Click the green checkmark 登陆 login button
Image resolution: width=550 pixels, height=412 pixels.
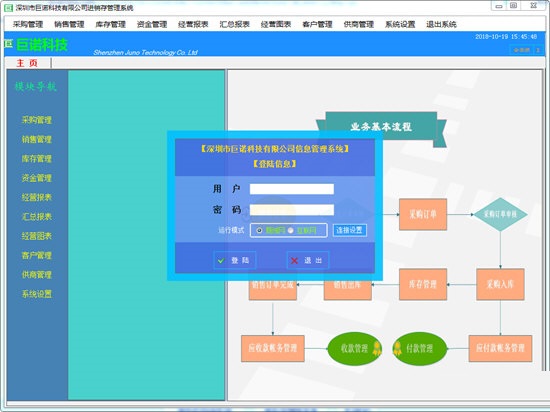coord(235,260)
